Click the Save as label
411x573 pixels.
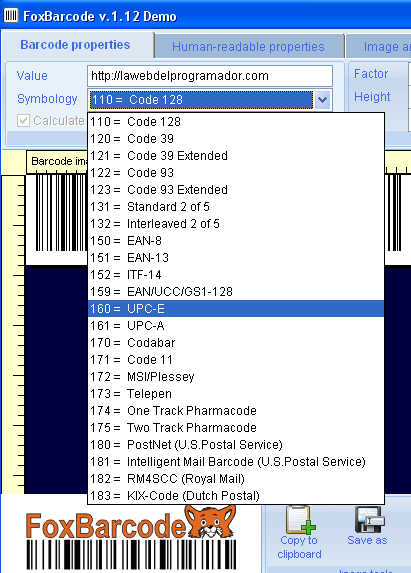pos(367,540)
